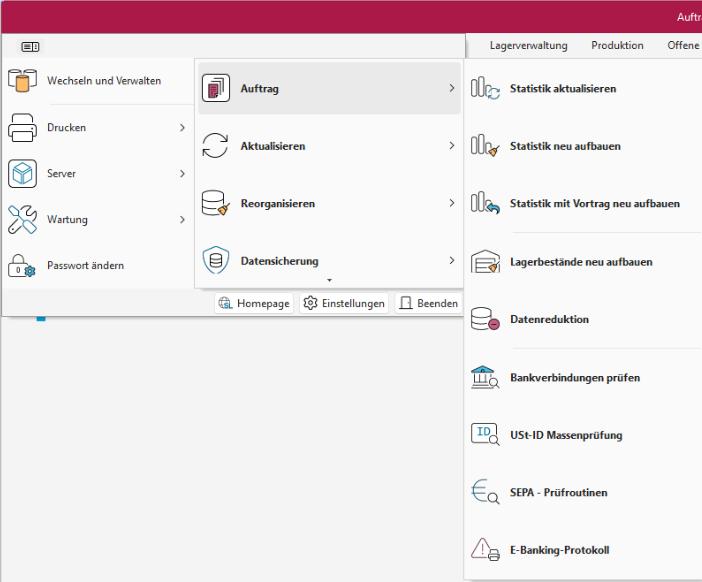The image size is (702, 582).
Task: Click the USt-ID Massenprüfung ID icon
Action: (x=485, y=434)
